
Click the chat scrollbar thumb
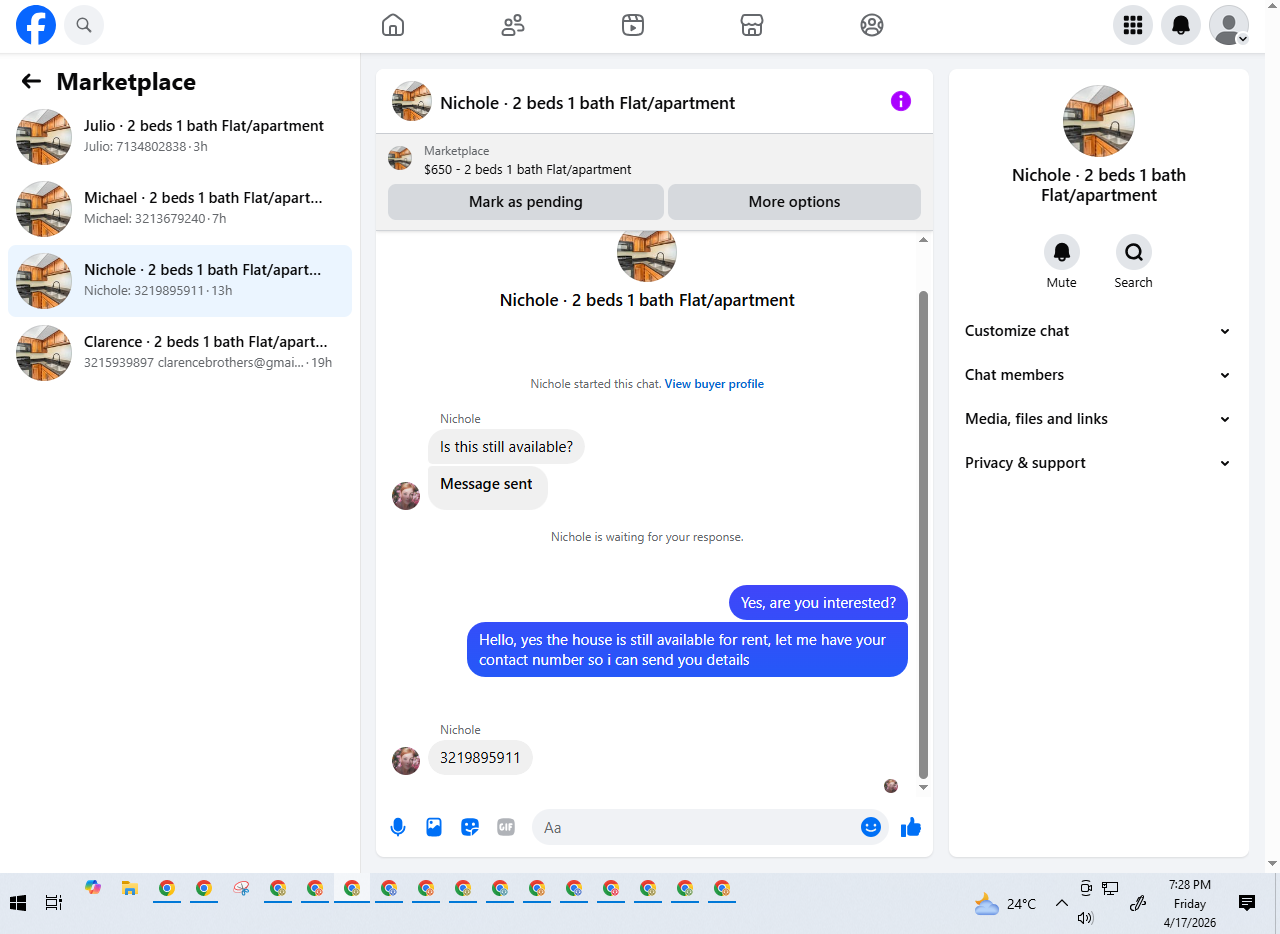tap(924, 535)
